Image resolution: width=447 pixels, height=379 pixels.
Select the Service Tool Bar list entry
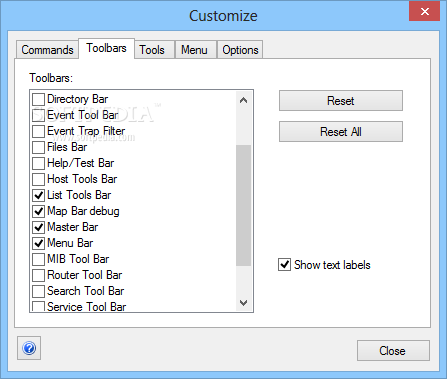[x=87, y=307]
